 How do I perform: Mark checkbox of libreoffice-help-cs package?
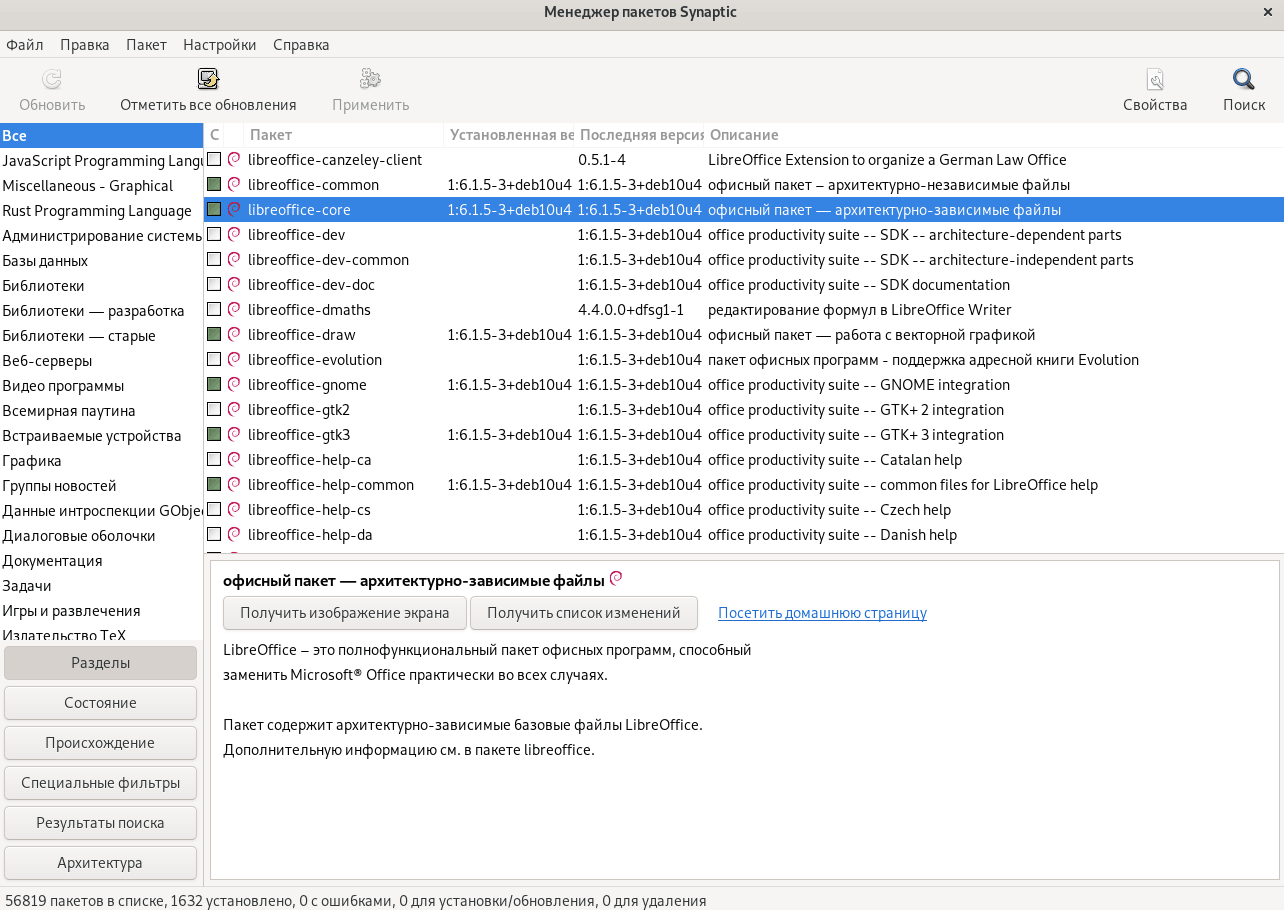point(214,510)
